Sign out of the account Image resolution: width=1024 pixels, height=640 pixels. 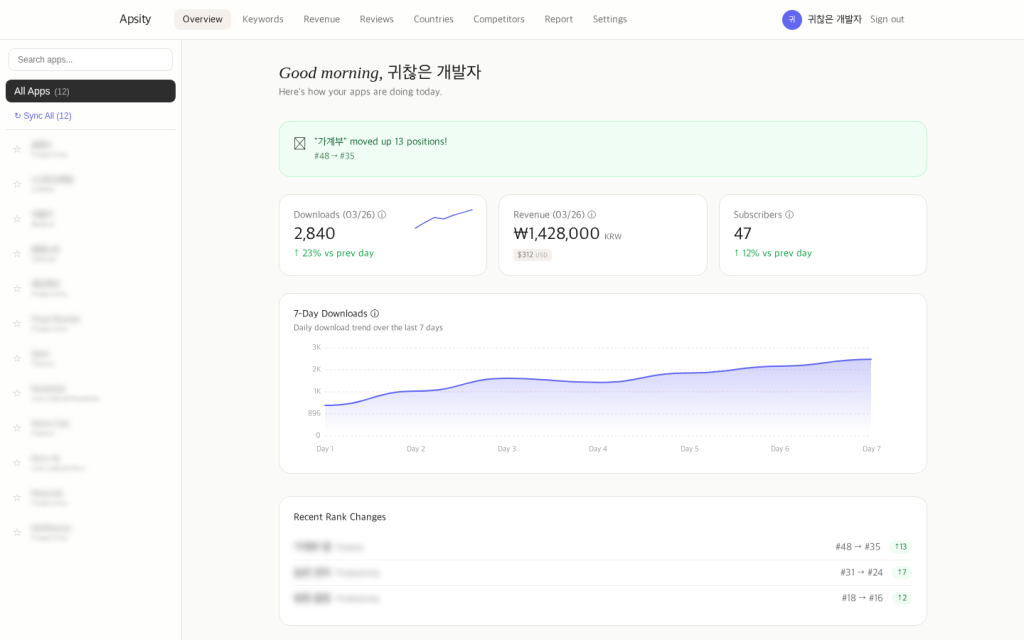tap(887, 19)
